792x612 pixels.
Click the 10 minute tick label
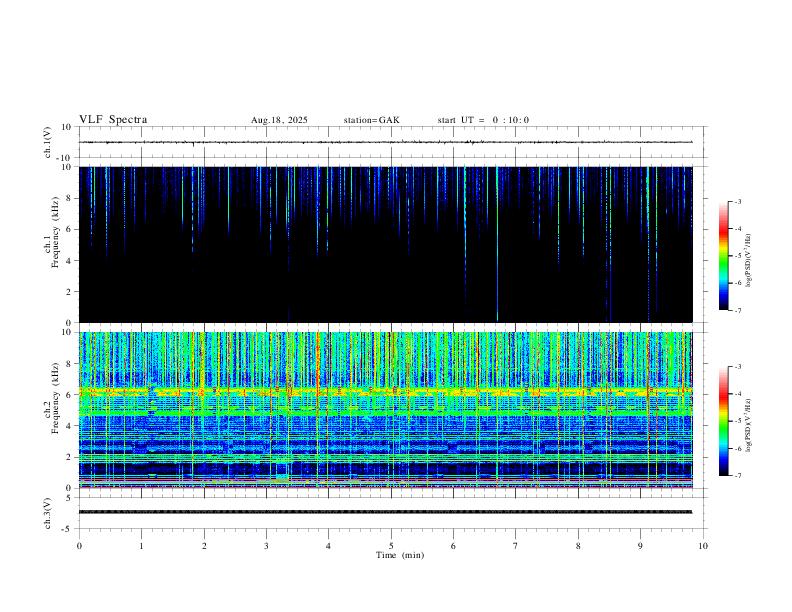[x=703, y=546]
